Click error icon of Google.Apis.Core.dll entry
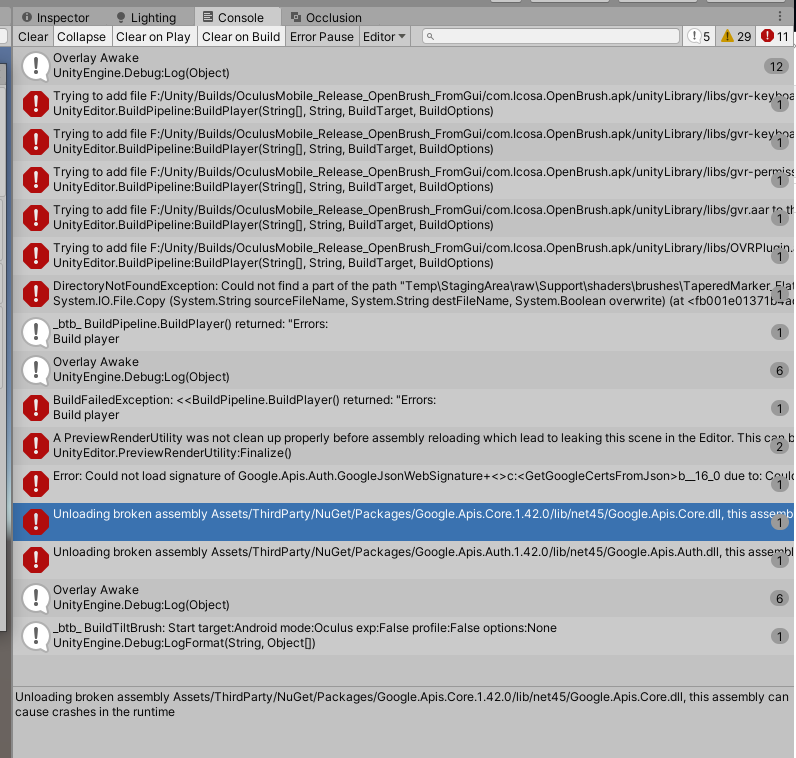The height and width of the screenshot is (758, 796). [x=36, y=522]
